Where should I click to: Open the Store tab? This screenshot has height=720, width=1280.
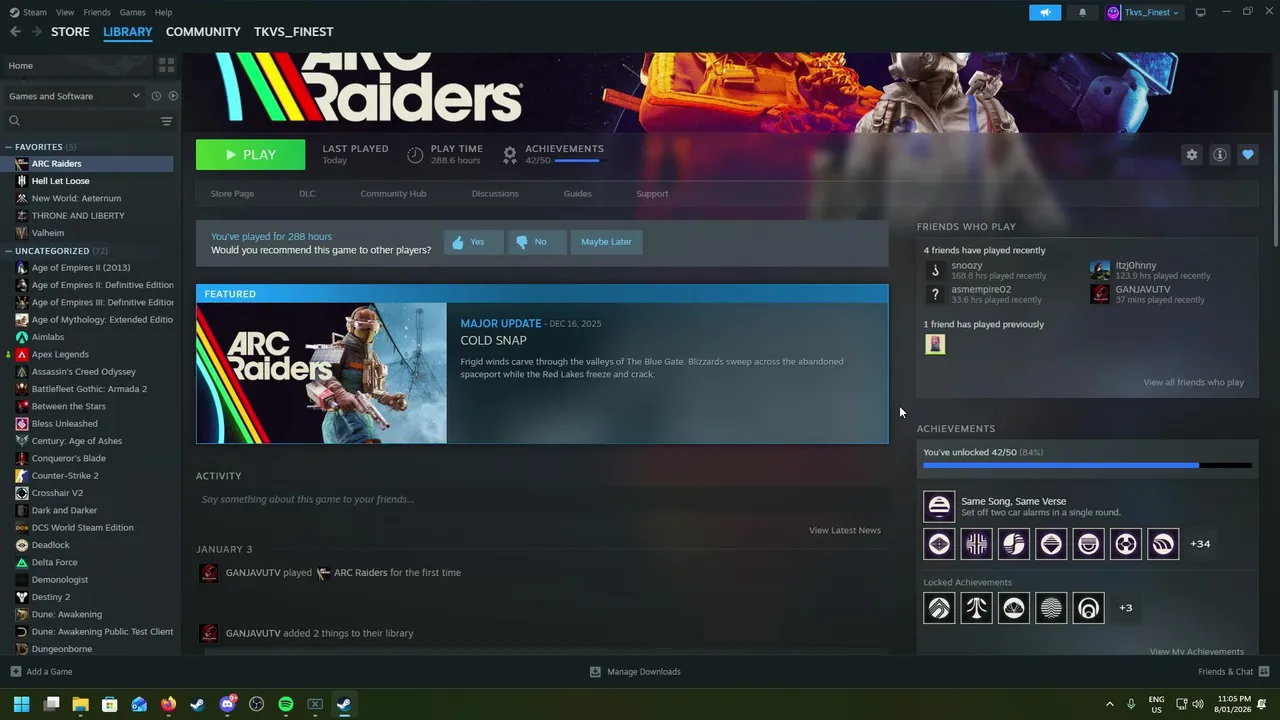point(70,32)
